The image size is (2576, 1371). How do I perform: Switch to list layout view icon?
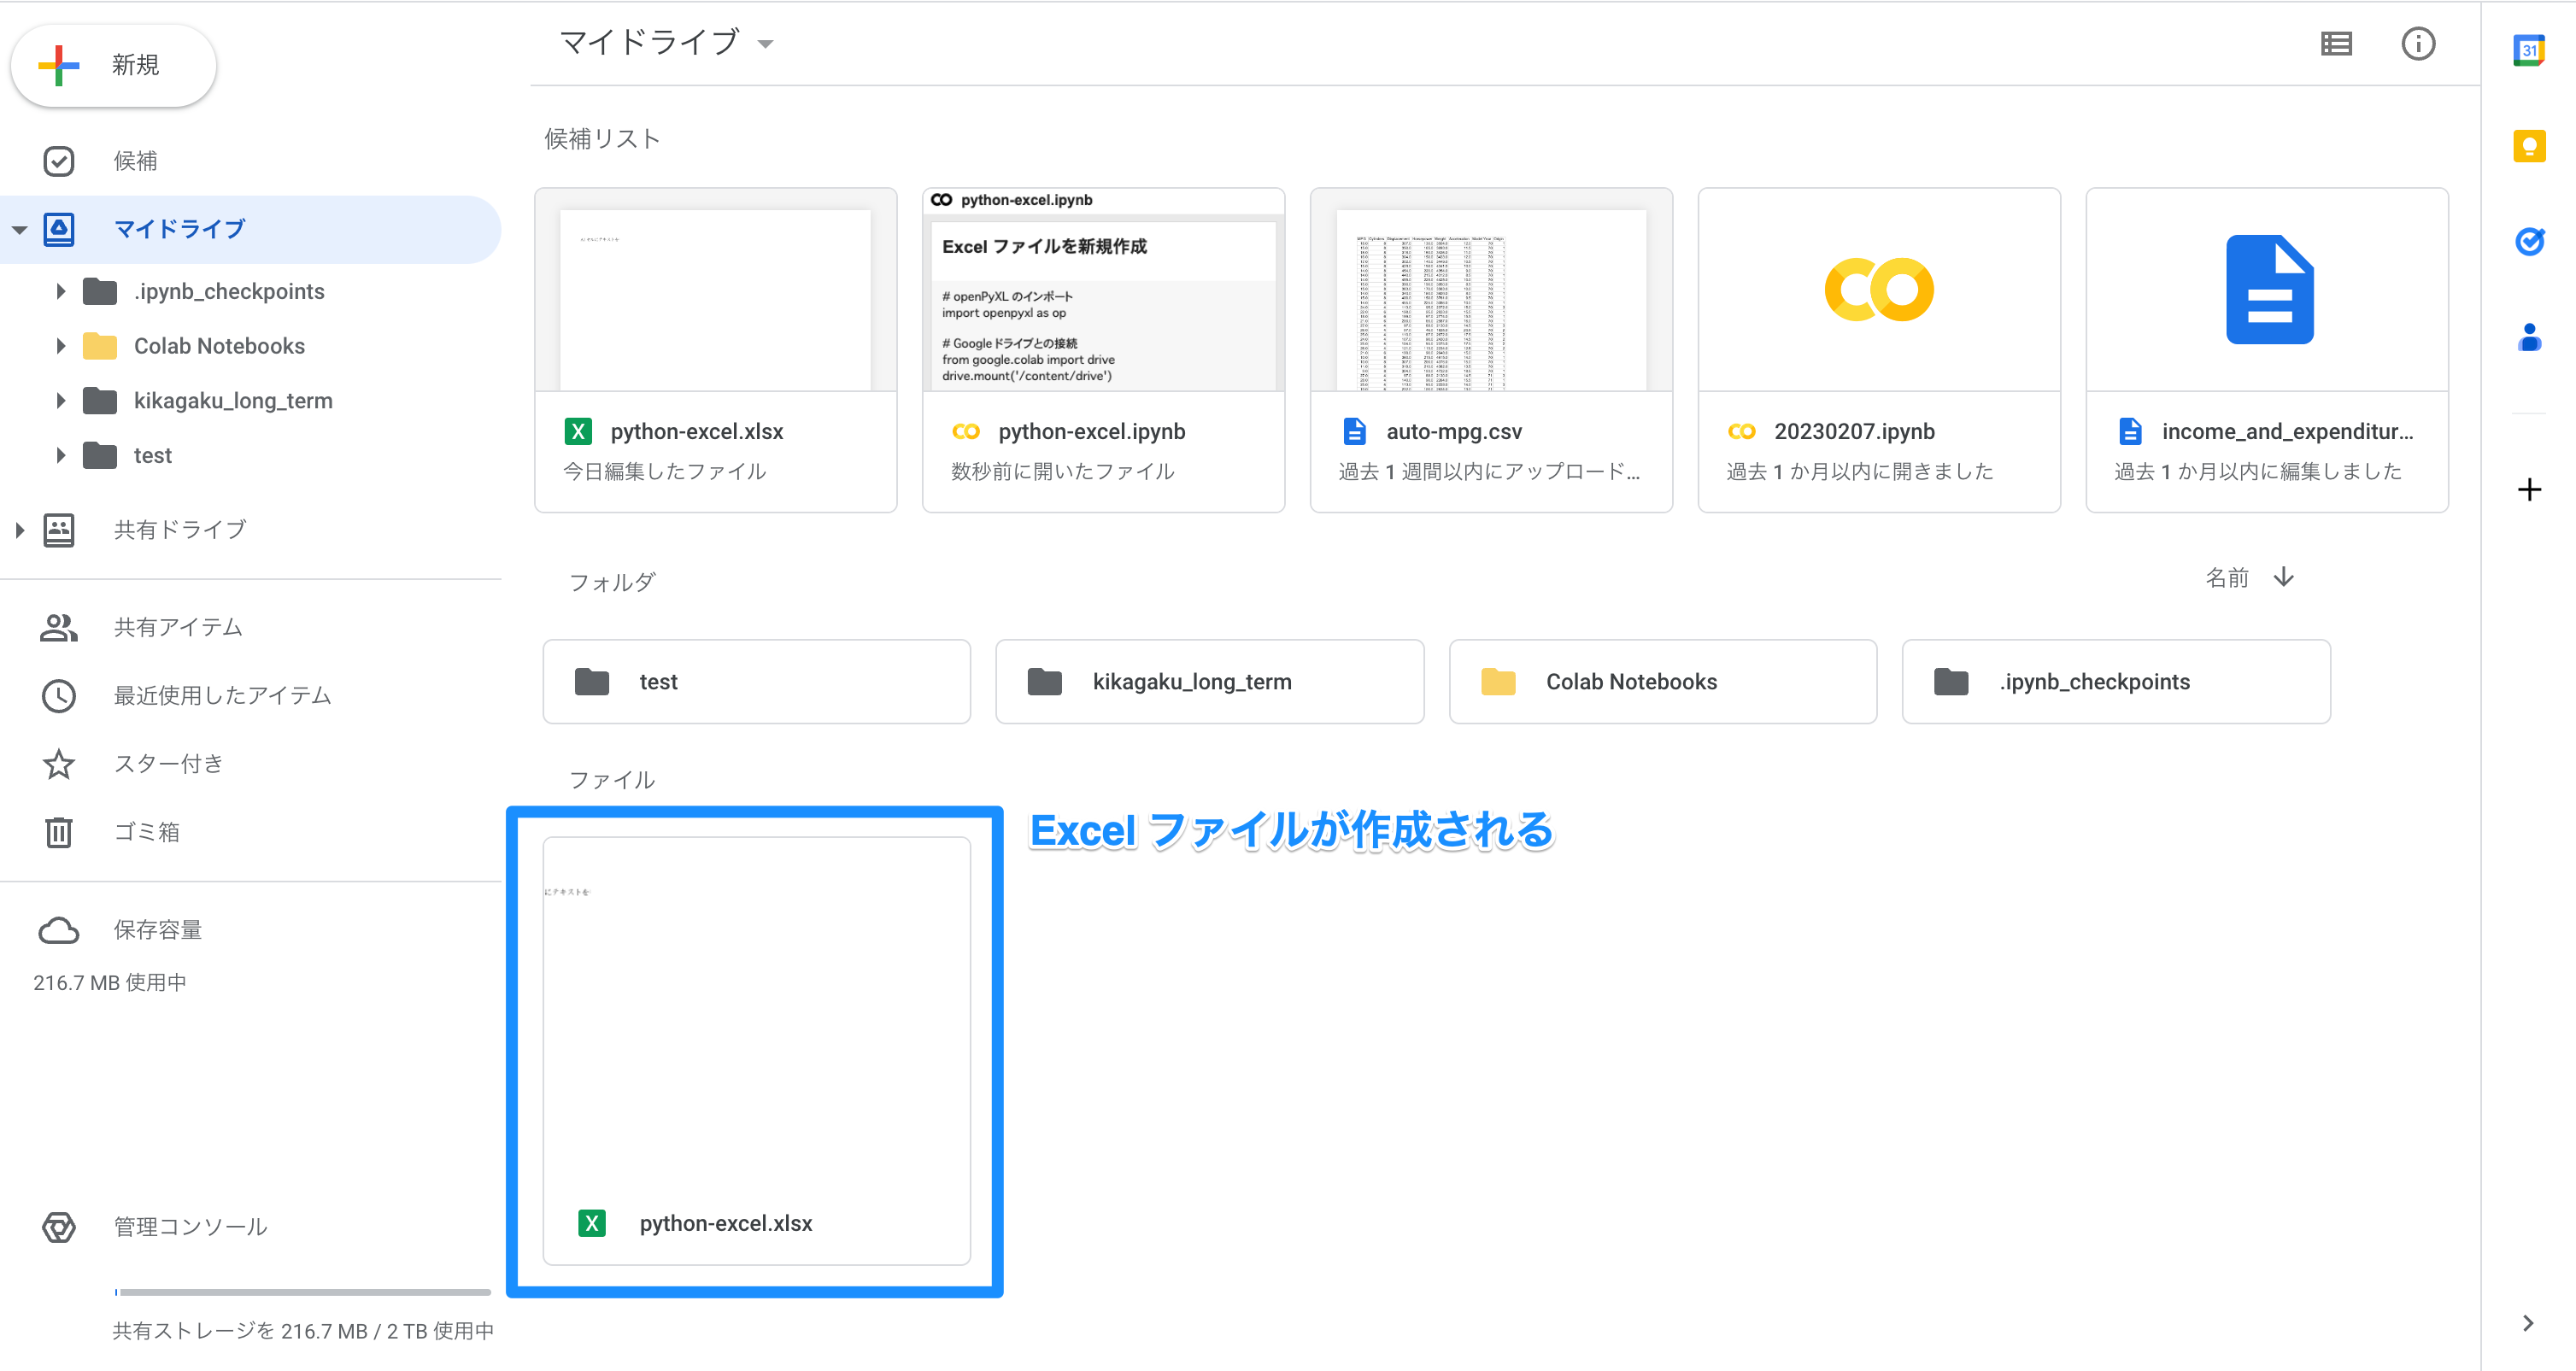click(x=2335, y=44)
